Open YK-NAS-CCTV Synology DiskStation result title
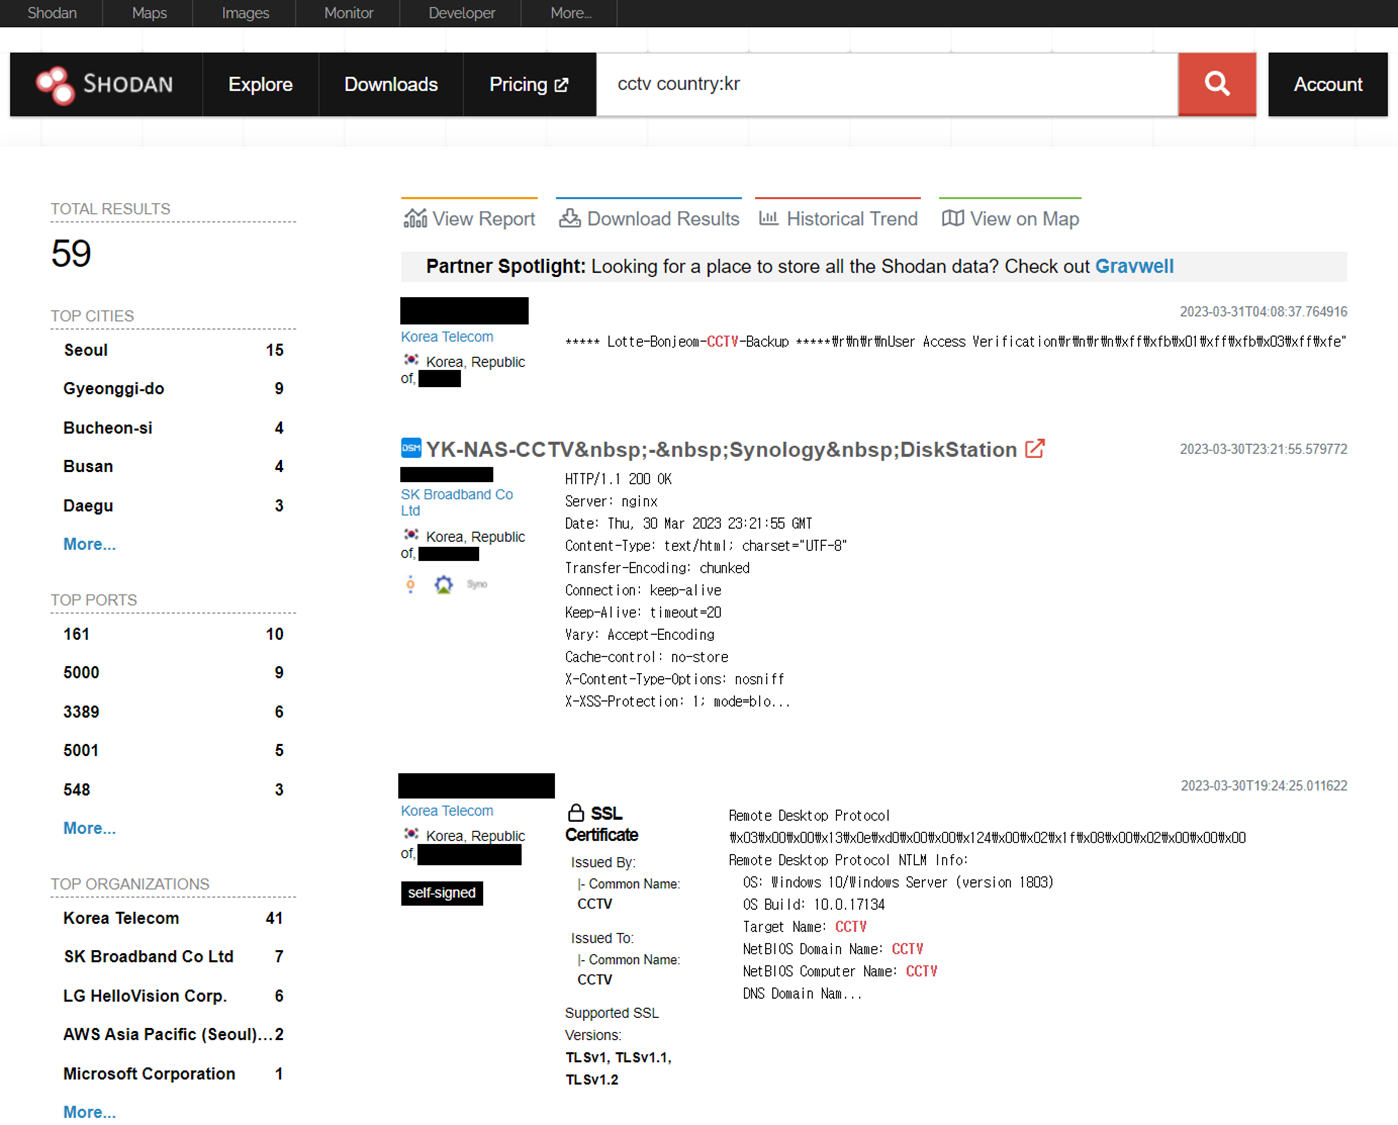1398x1125 pixels. coord(721,449)
